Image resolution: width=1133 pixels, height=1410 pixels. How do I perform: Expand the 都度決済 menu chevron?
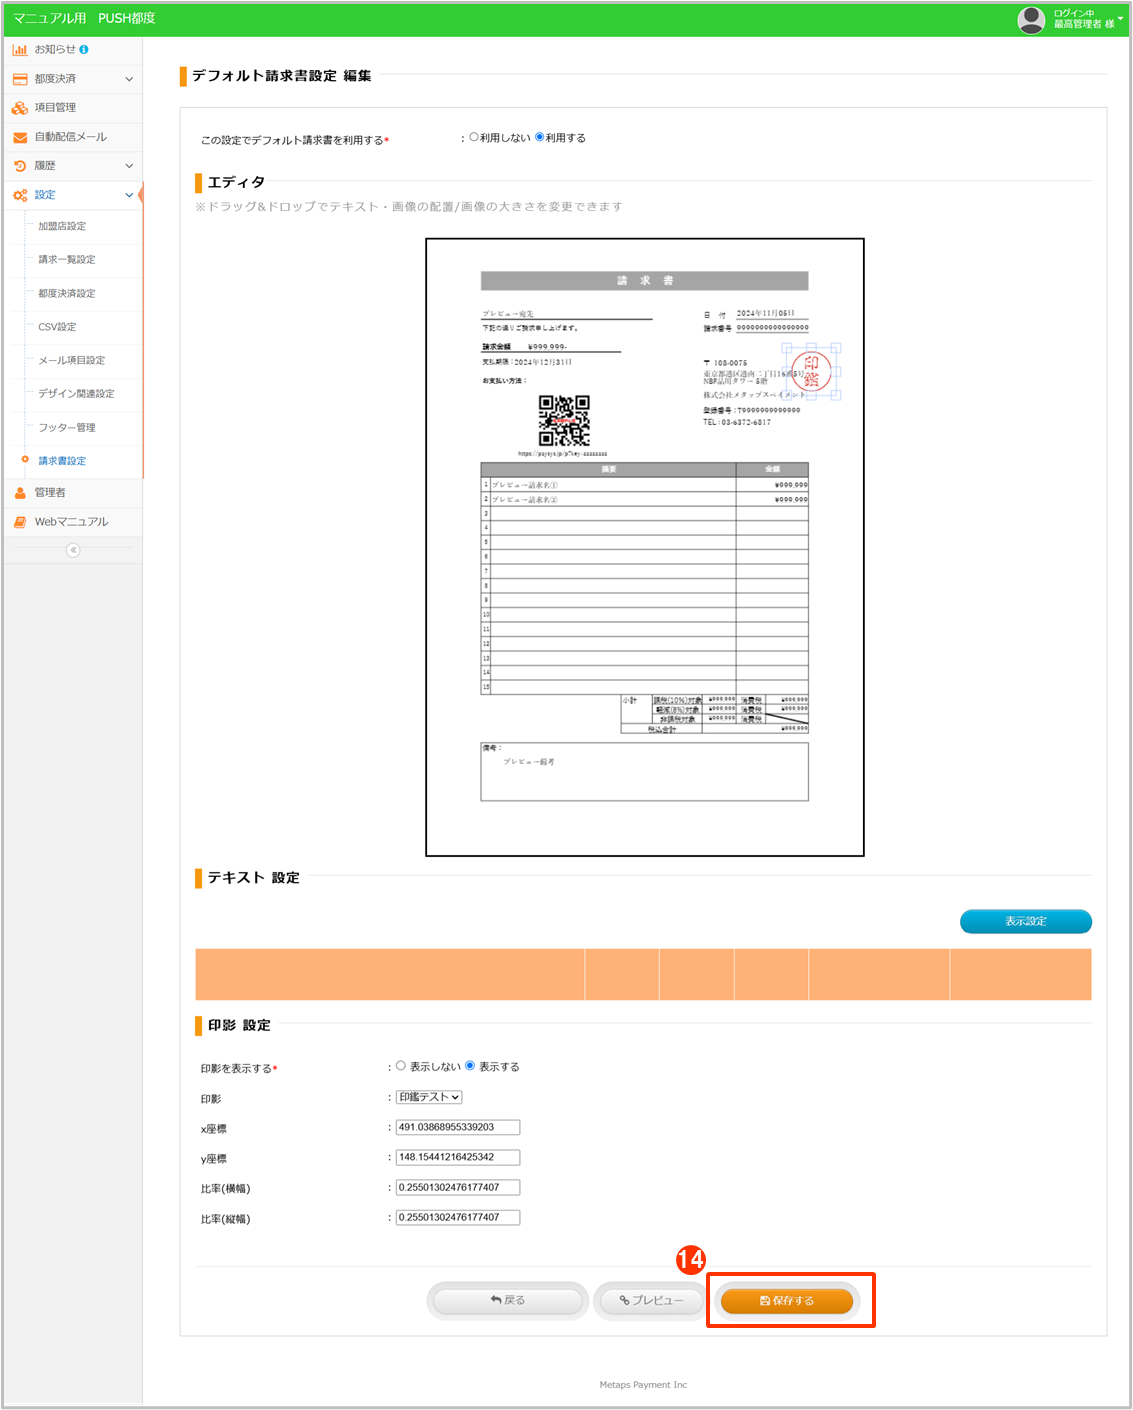[x=129, y=79]
